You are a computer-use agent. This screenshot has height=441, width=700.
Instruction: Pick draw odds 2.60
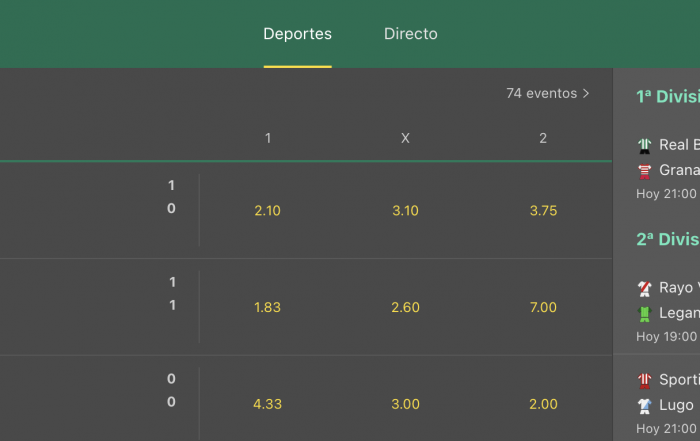pos(405,308)
